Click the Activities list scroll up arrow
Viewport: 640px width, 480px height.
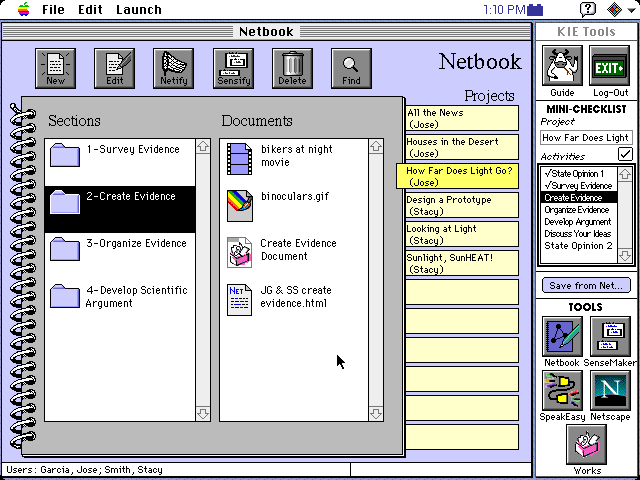click(625, 174)
